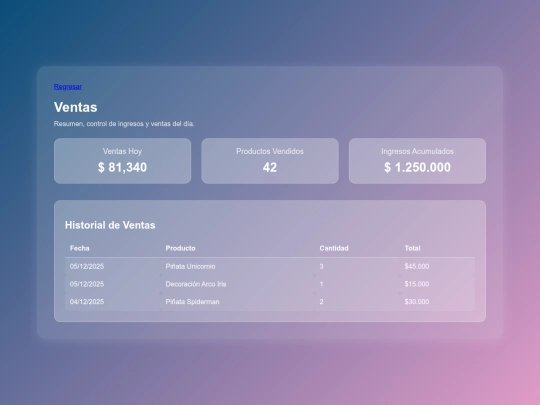This screenshot has width=540, height=405.
Task: Select the Ventas page heading
Action: coord(75,107)
